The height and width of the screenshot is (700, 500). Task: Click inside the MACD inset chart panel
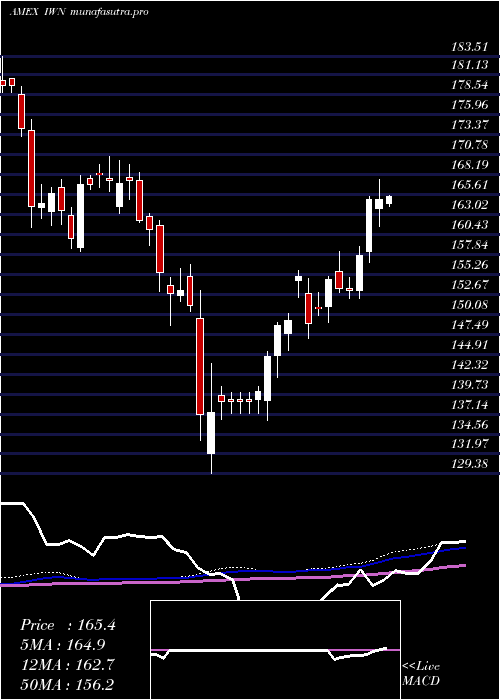275,650
